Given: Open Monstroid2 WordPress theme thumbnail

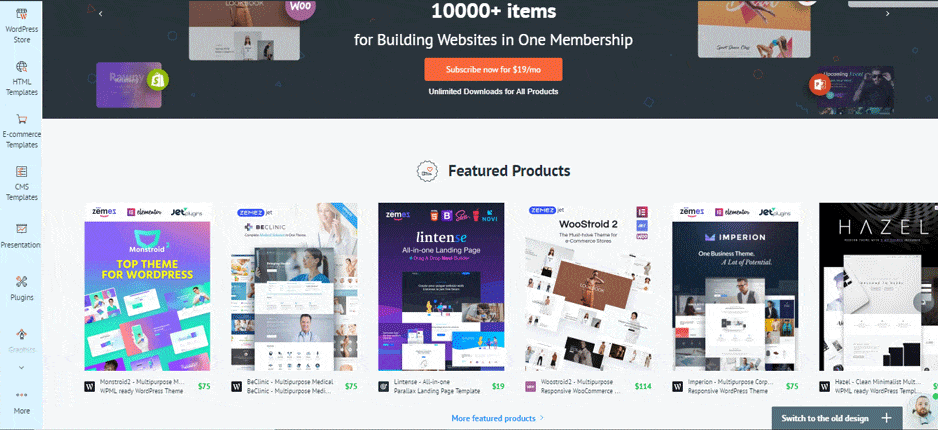Looking at the screenshot, I should 147,287.
